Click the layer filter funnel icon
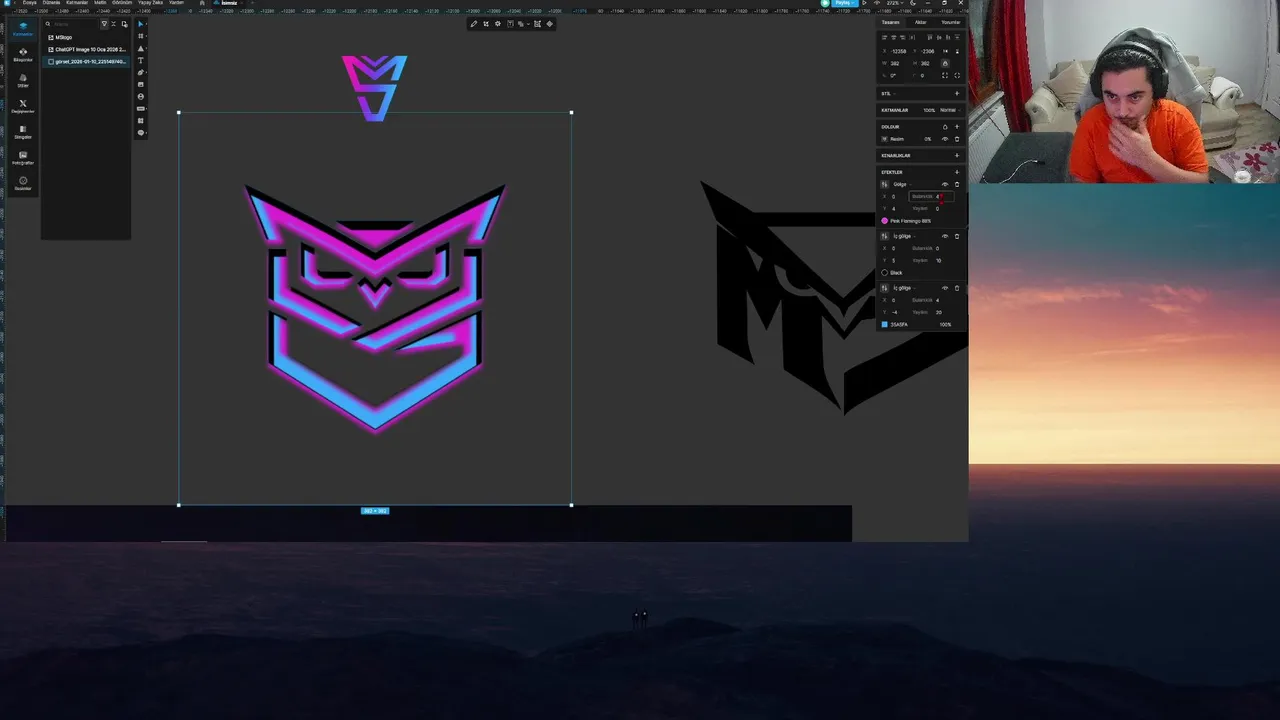The height and width of the screenshot is (720, 1280). tap(104, 24)
